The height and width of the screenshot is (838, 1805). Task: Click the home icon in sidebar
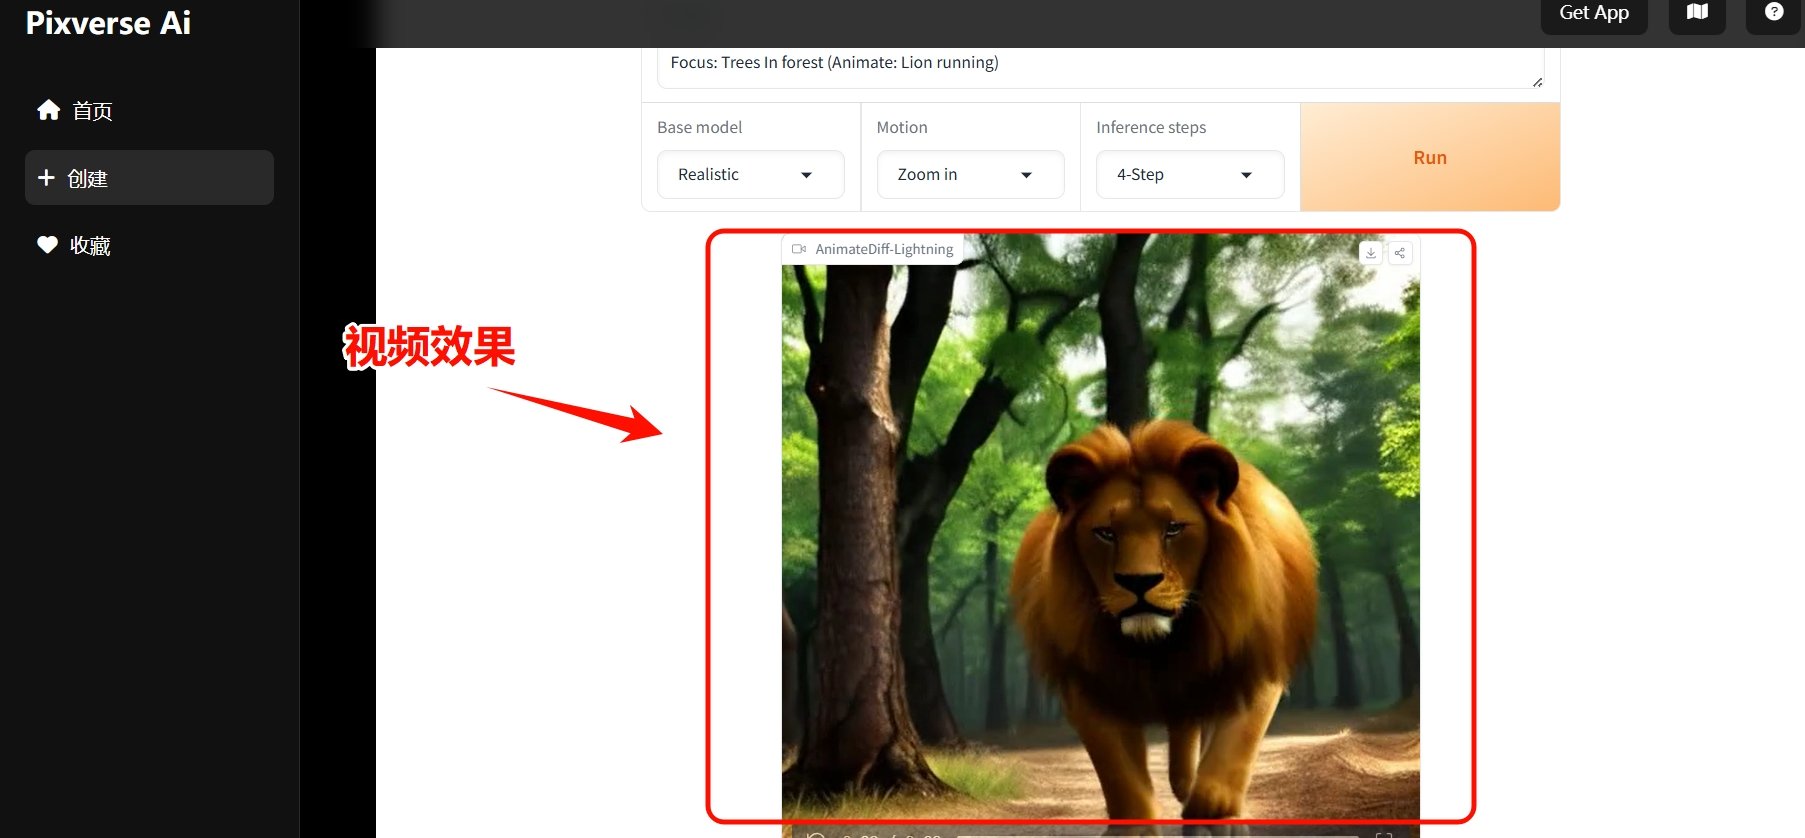(x=48, y=110)
